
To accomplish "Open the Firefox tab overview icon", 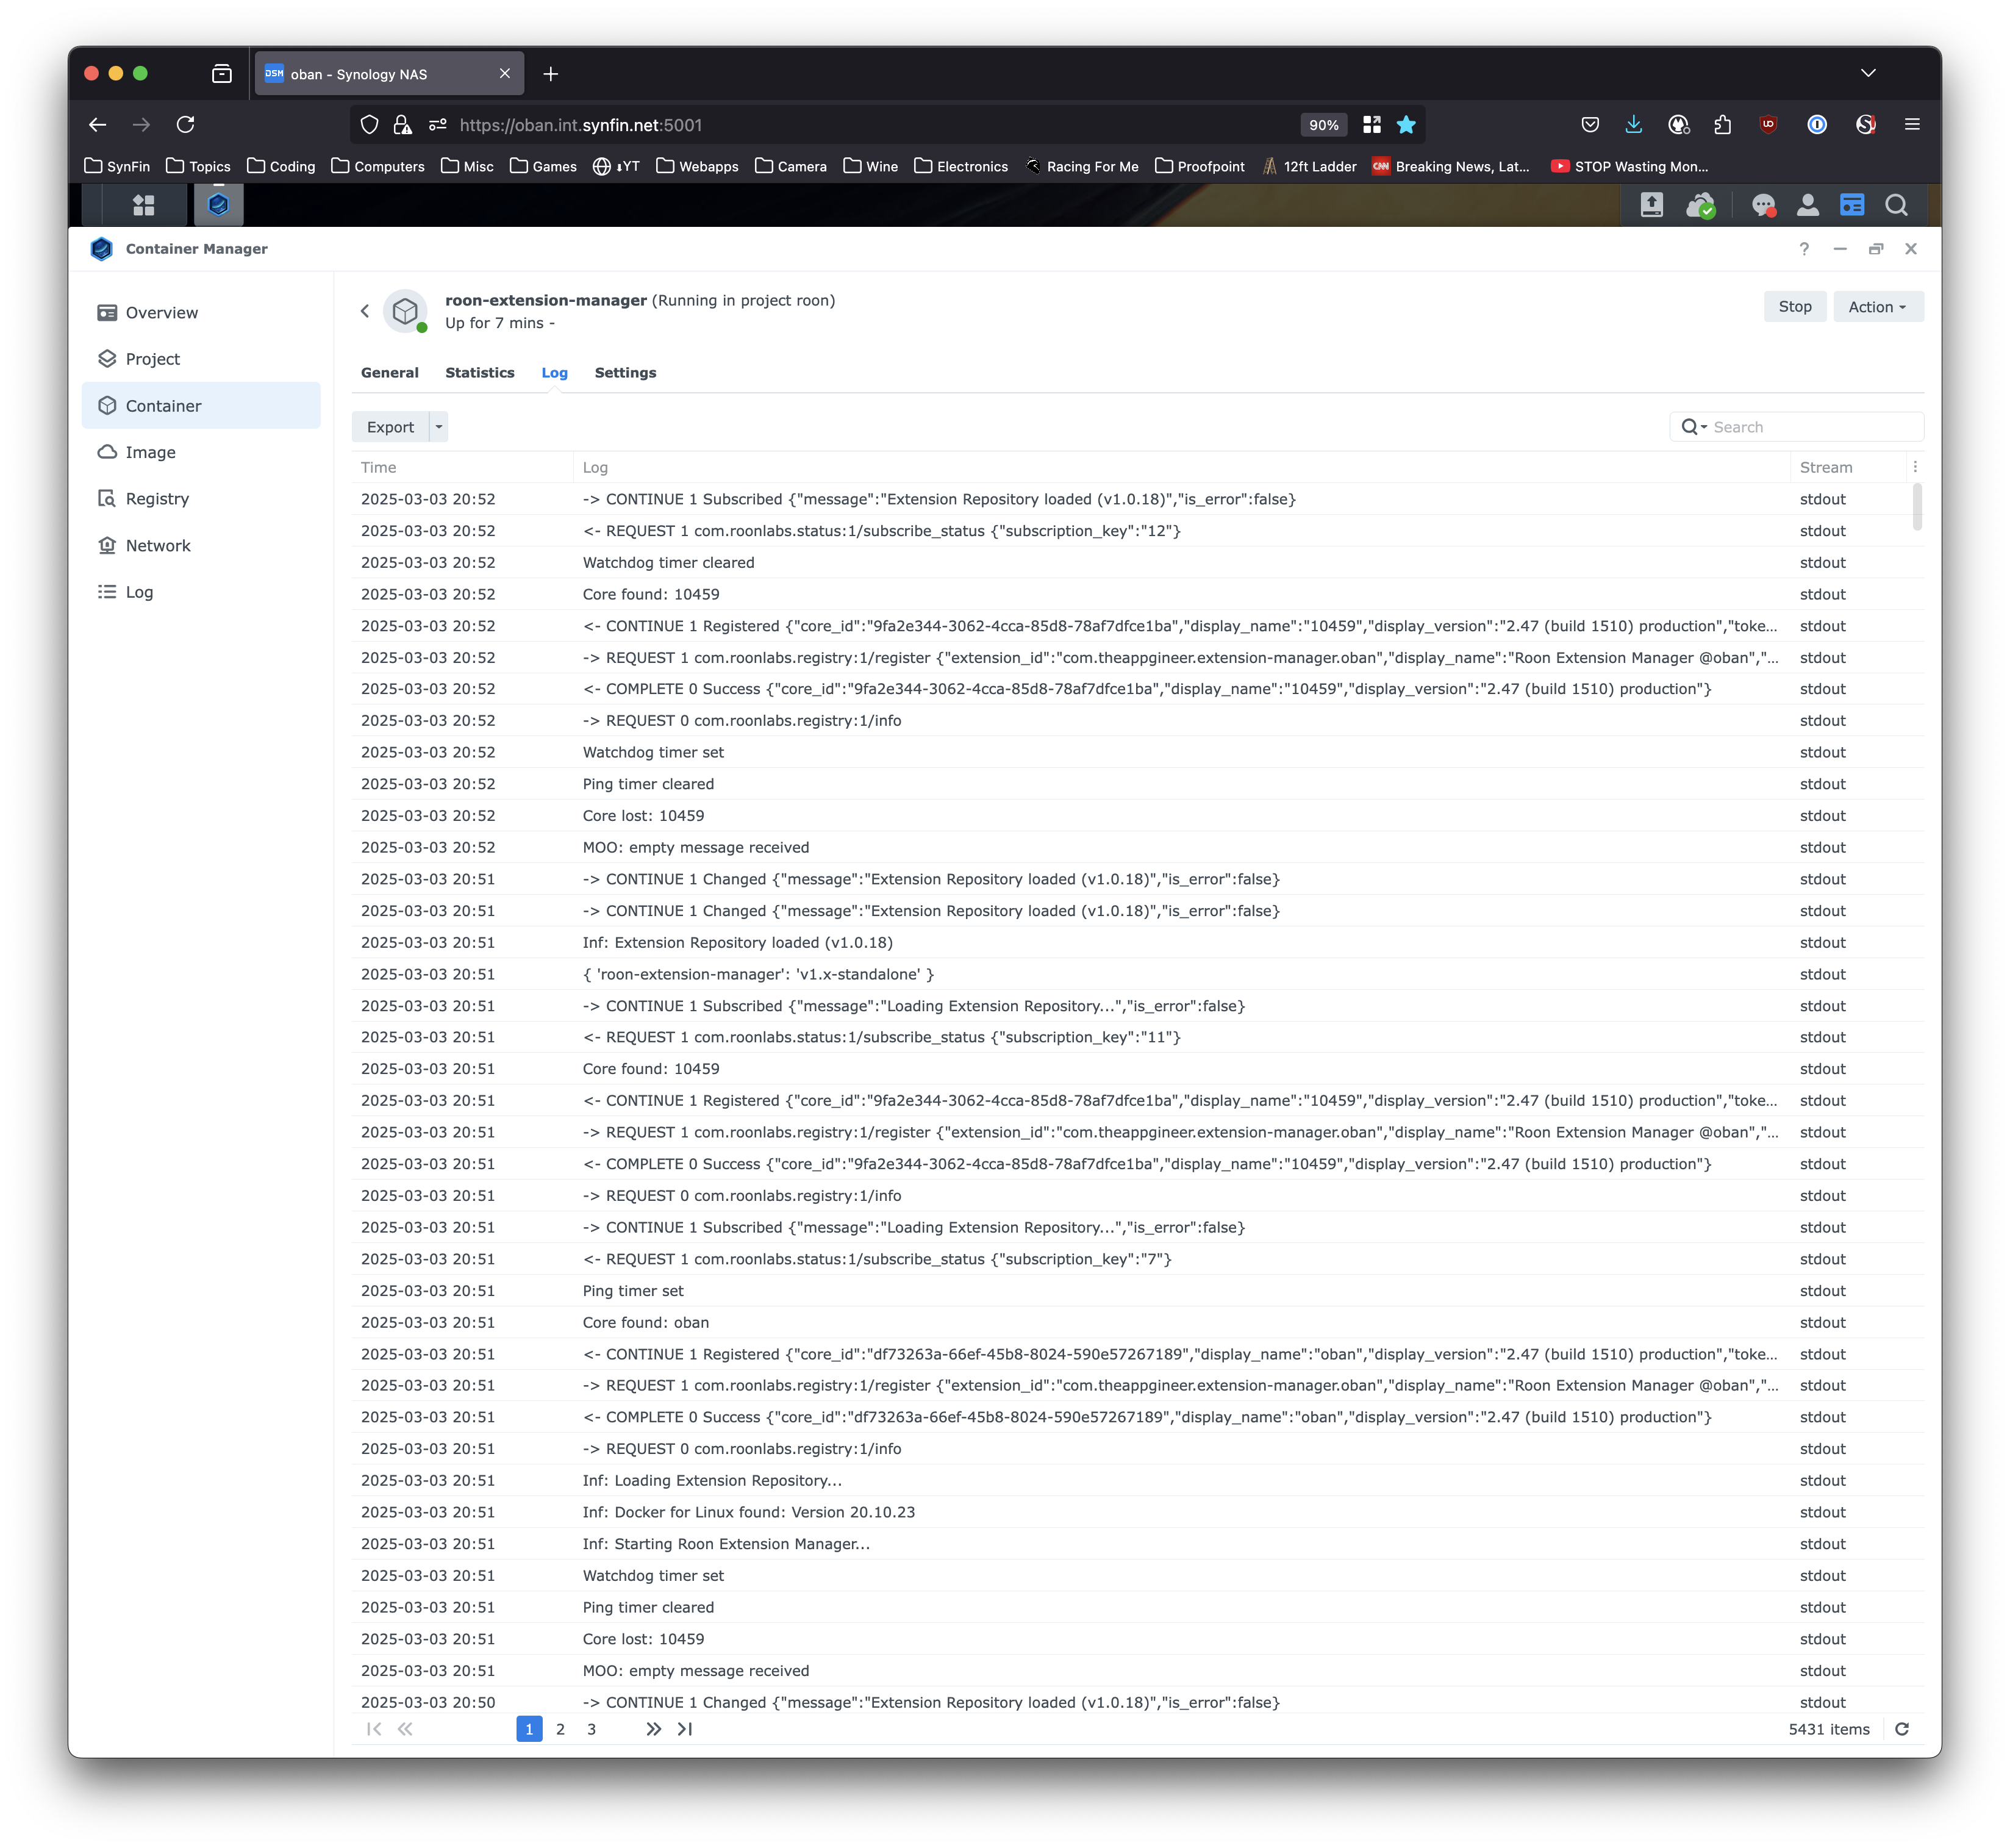I will [x=222, y=74].
